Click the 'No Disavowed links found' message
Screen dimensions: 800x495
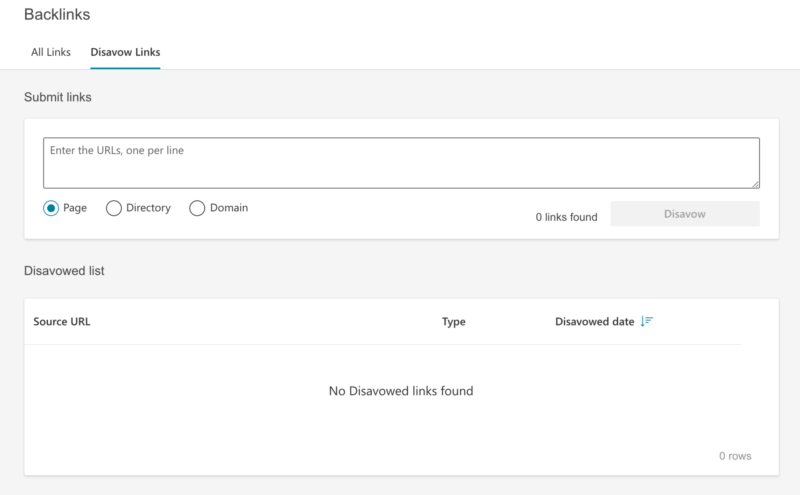tap(400, 391)
